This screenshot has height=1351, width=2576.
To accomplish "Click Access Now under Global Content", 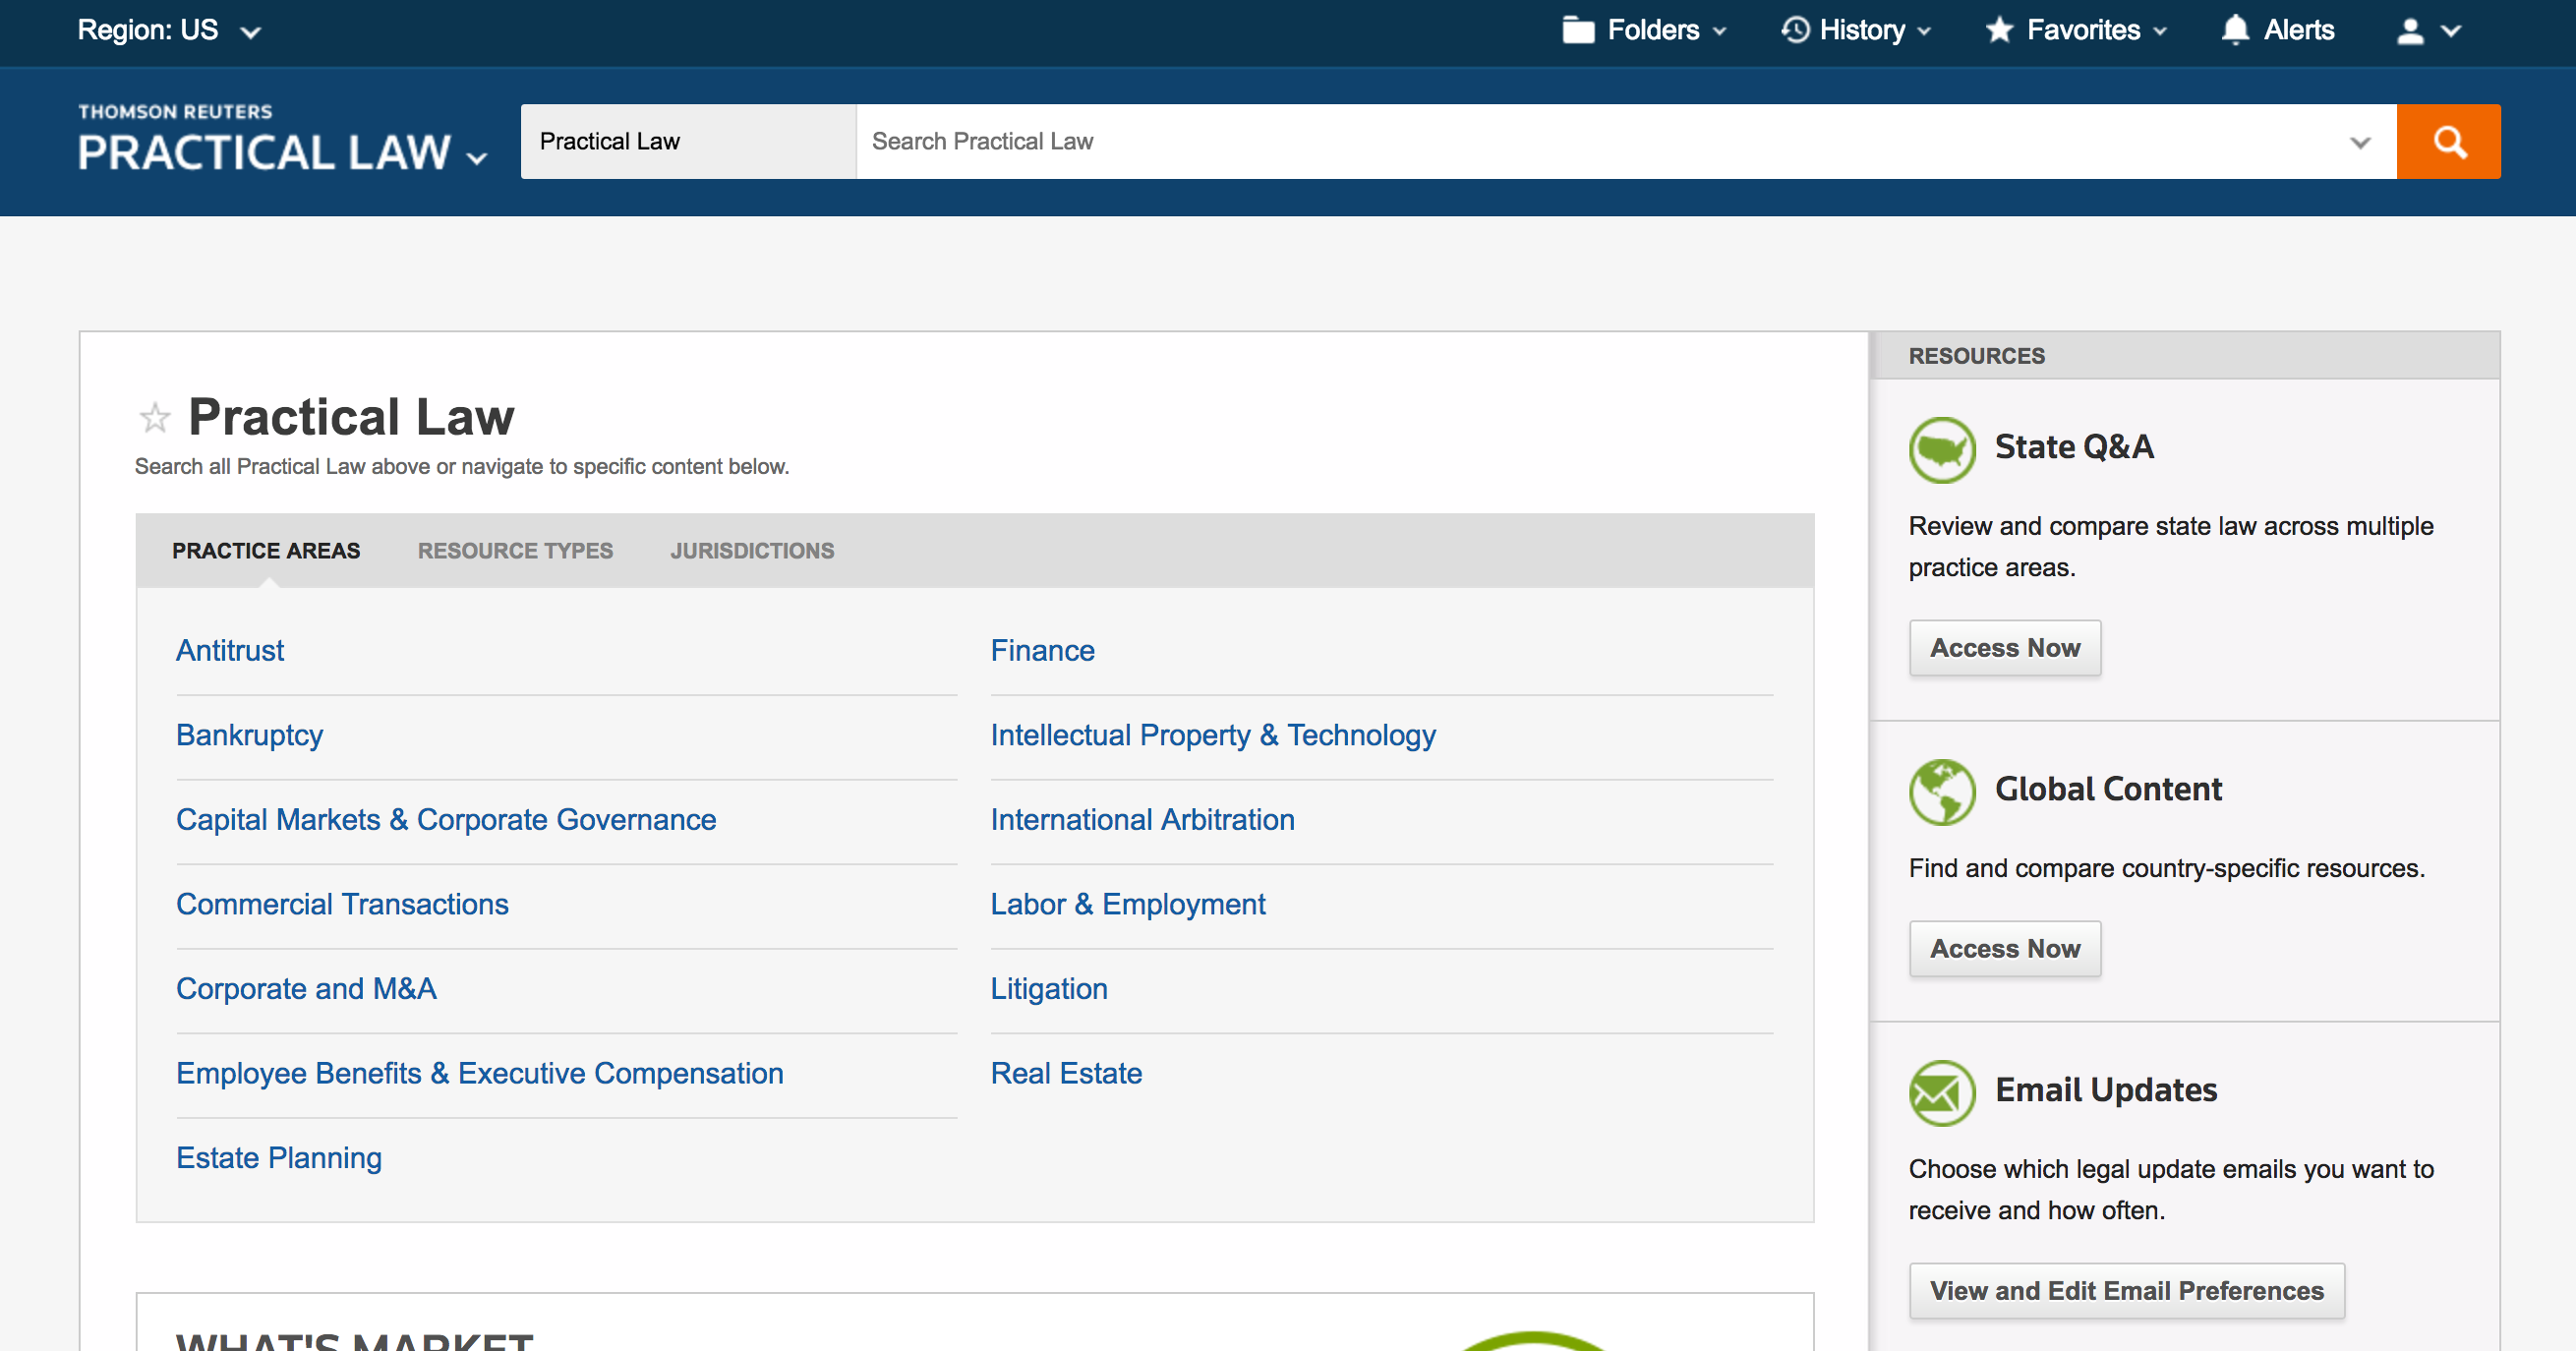I will tap(2005, 949).
